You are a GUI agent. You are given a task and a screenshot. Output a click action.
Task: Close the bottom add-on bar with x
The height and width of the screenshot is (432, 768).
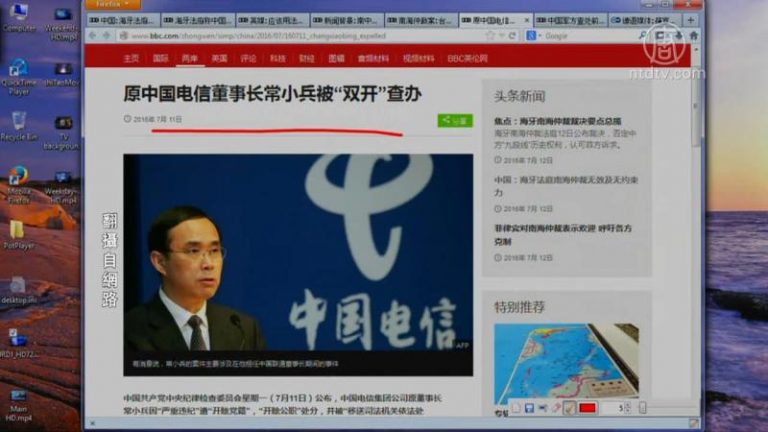tap(93, 423)
